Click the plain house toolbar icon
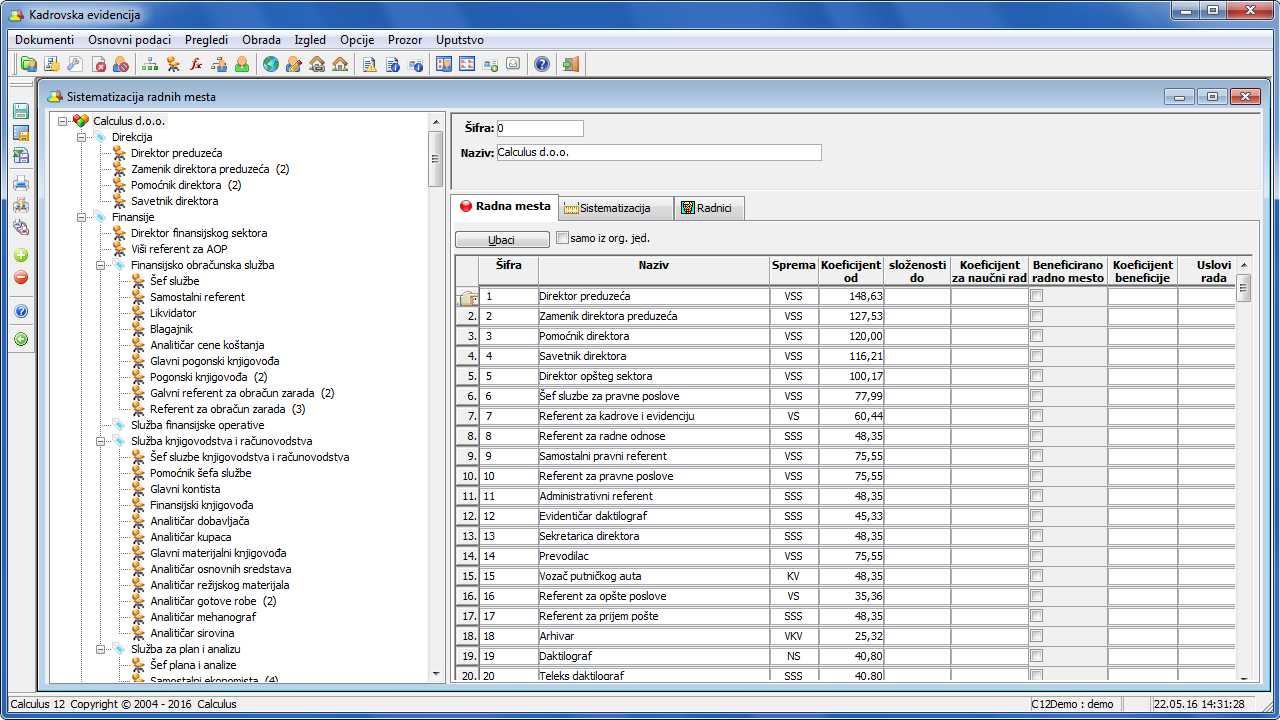This screenshot has height=720, width=1280. tap(340, 65)
